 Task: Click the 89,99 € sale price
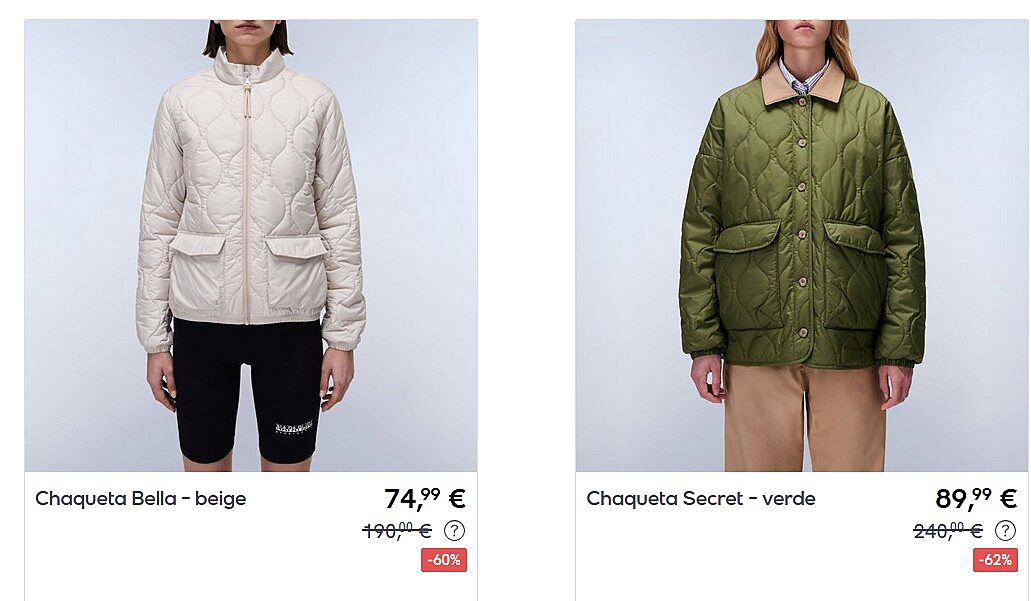976,498
